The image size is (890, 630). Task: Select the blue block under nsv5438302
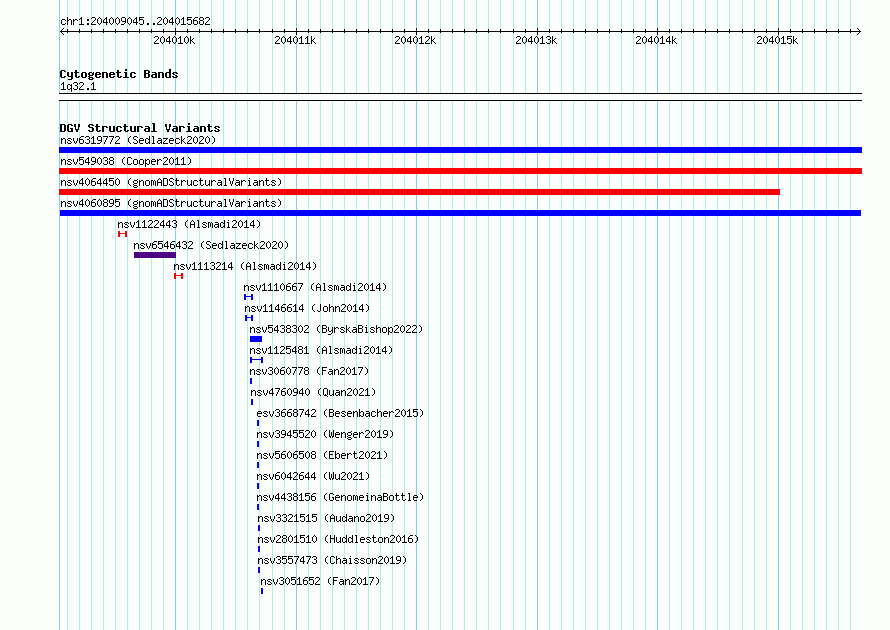pos(256,339)
